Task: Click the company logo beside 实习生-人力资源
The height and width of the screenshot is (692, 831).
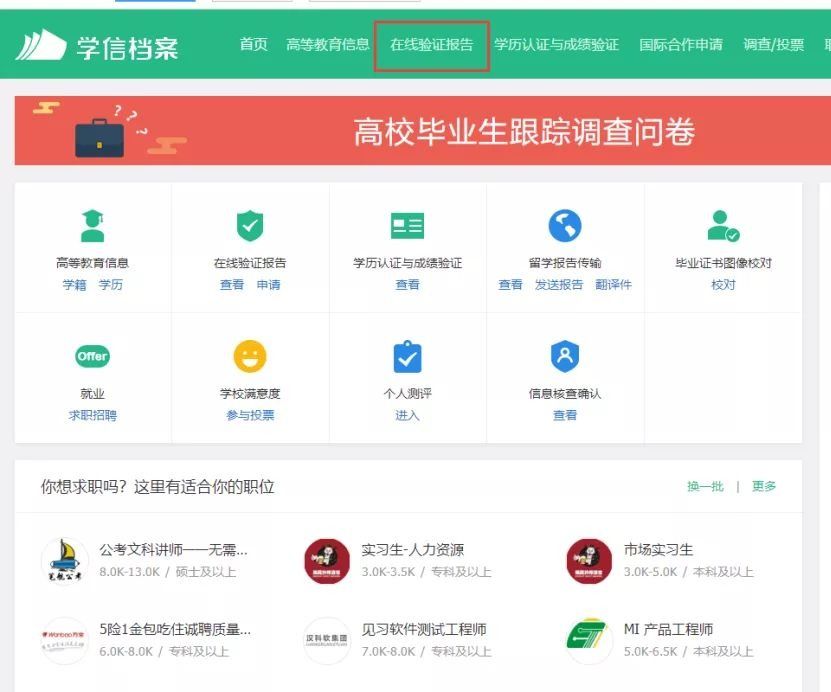Action: click(327, 561)
